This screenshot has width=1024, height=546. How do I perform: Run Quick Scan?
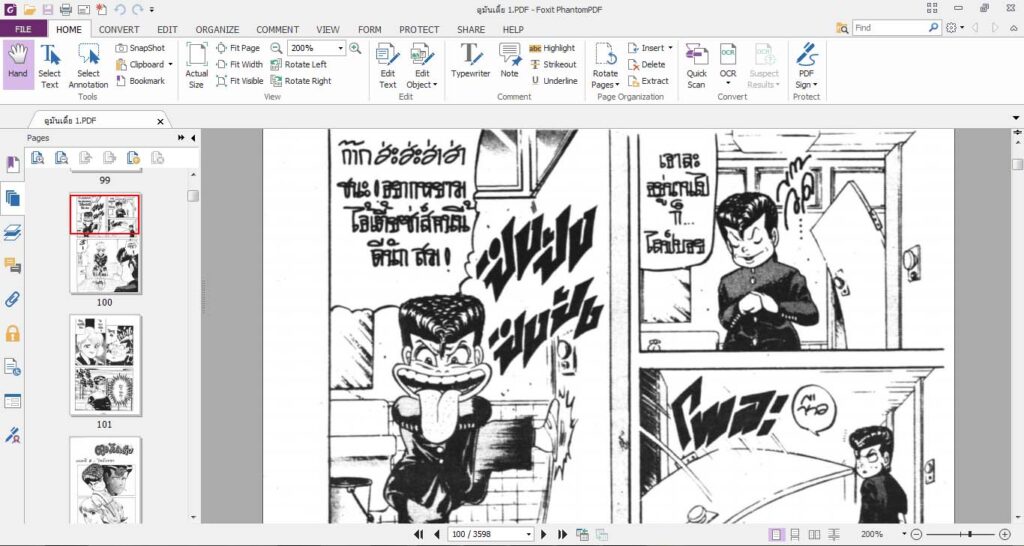click(x=696, y=65)
